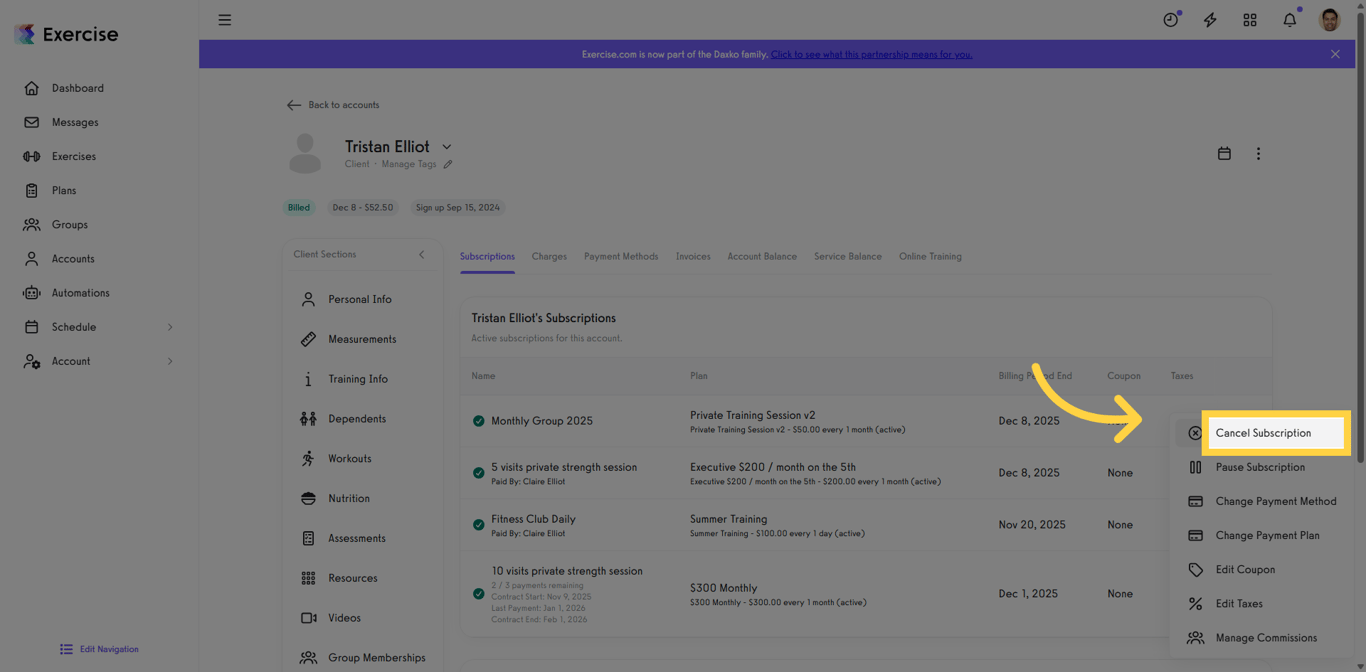The height and width of the screenshot is (672, 1366).
Task: Click the Dec 8 - $52.50 badge
Action: pyautogui.click(x=362, y=208)
